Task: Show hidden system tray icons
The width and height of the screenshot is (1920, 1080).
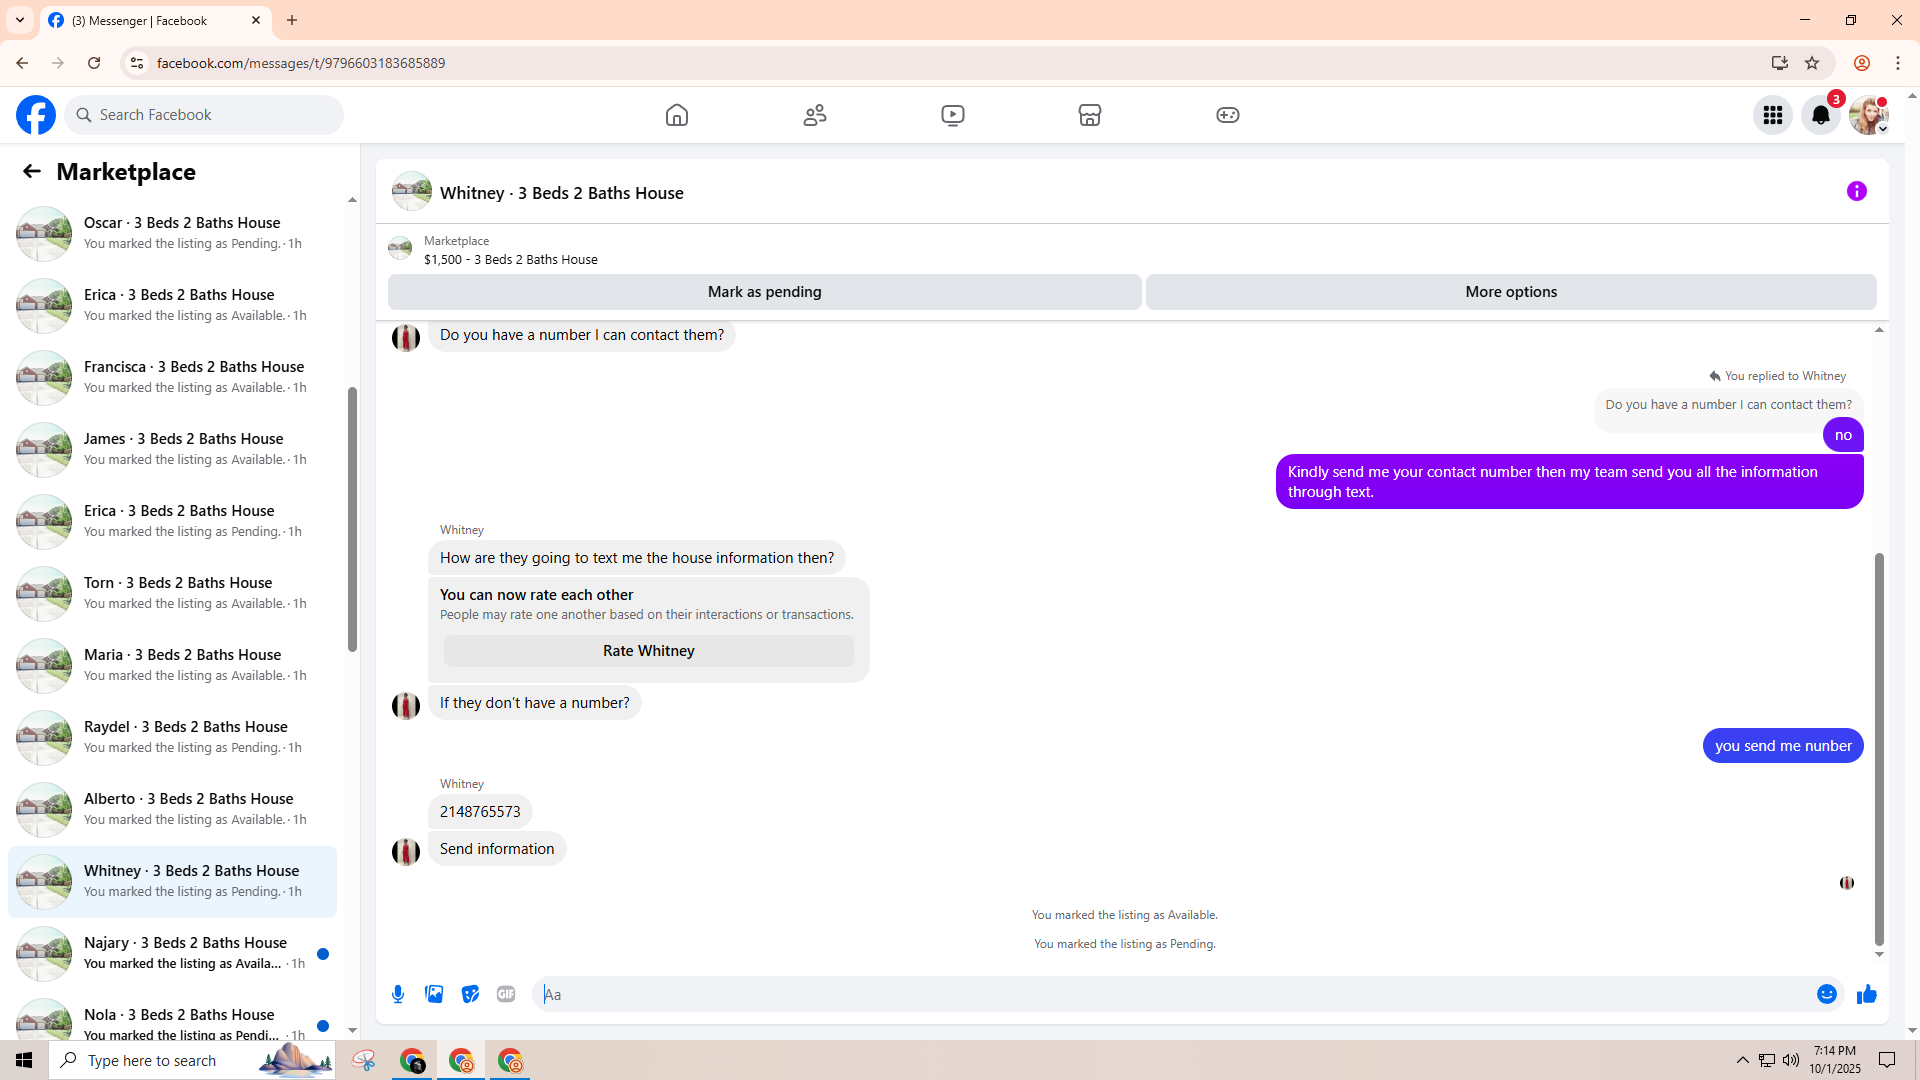Action: [x=1743, y=1060]
